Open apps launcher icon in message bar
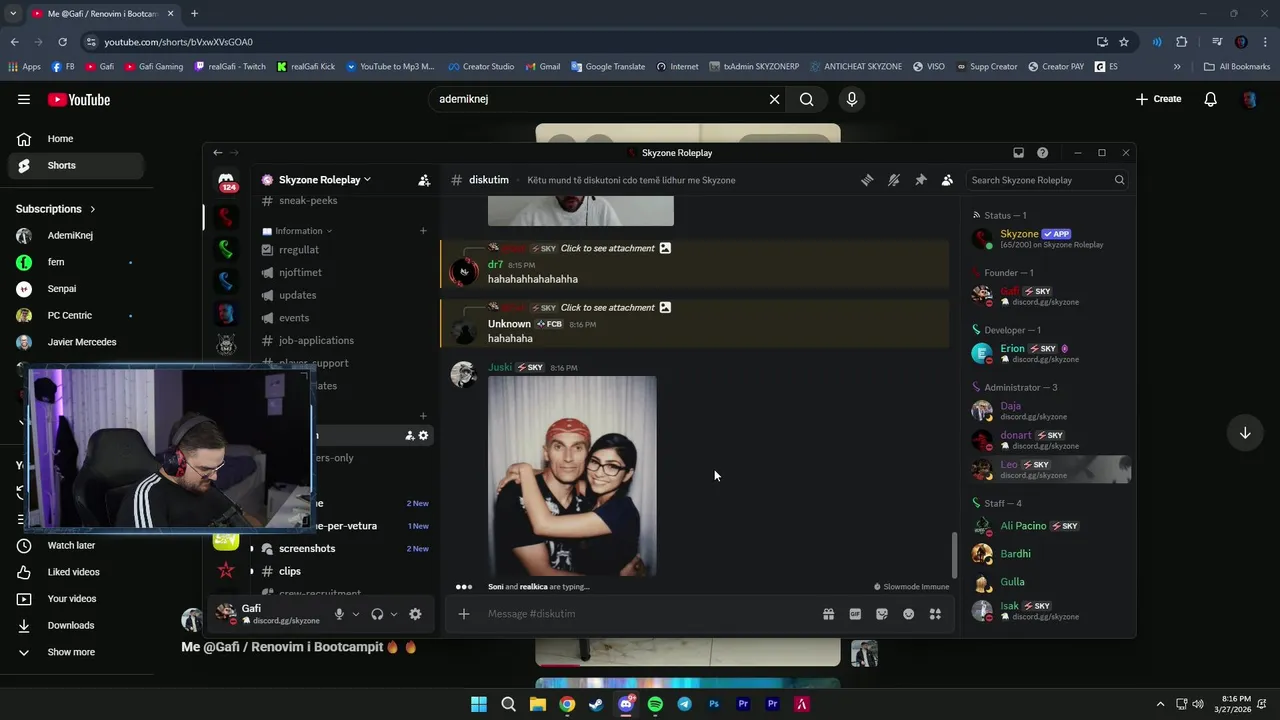 coord(935,614)
